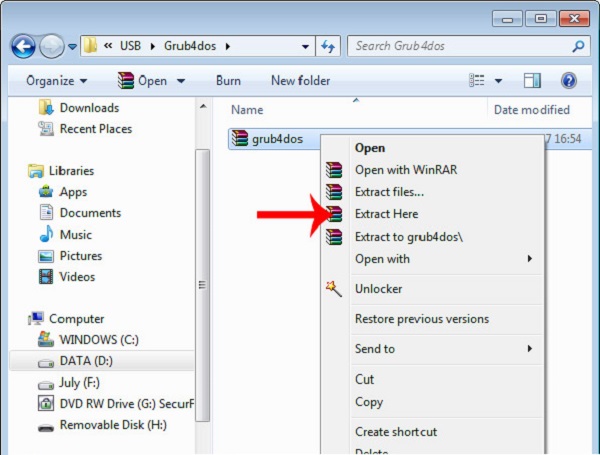600x455 pixels.
Task: Click the folder icon in address bar
Action: click(90, 46)
